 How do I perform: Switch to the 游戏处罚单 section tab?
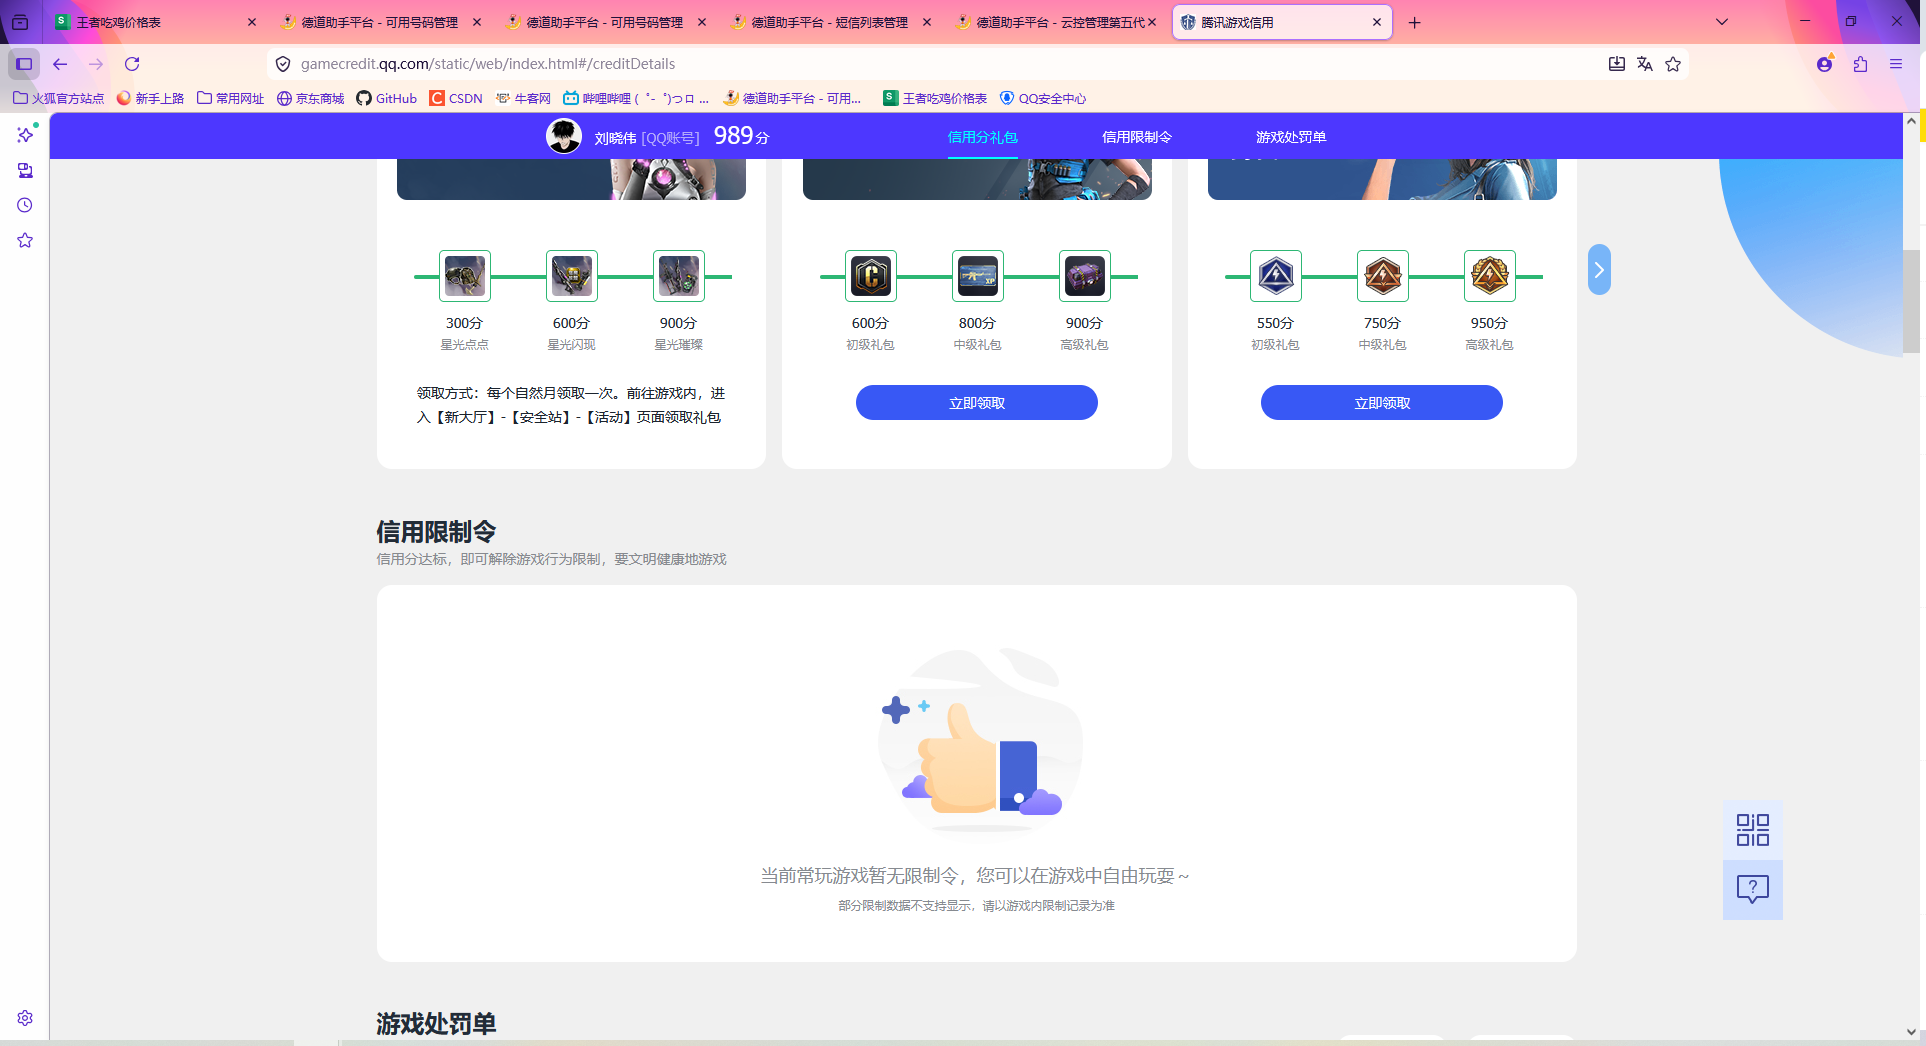coord(1290,136)
